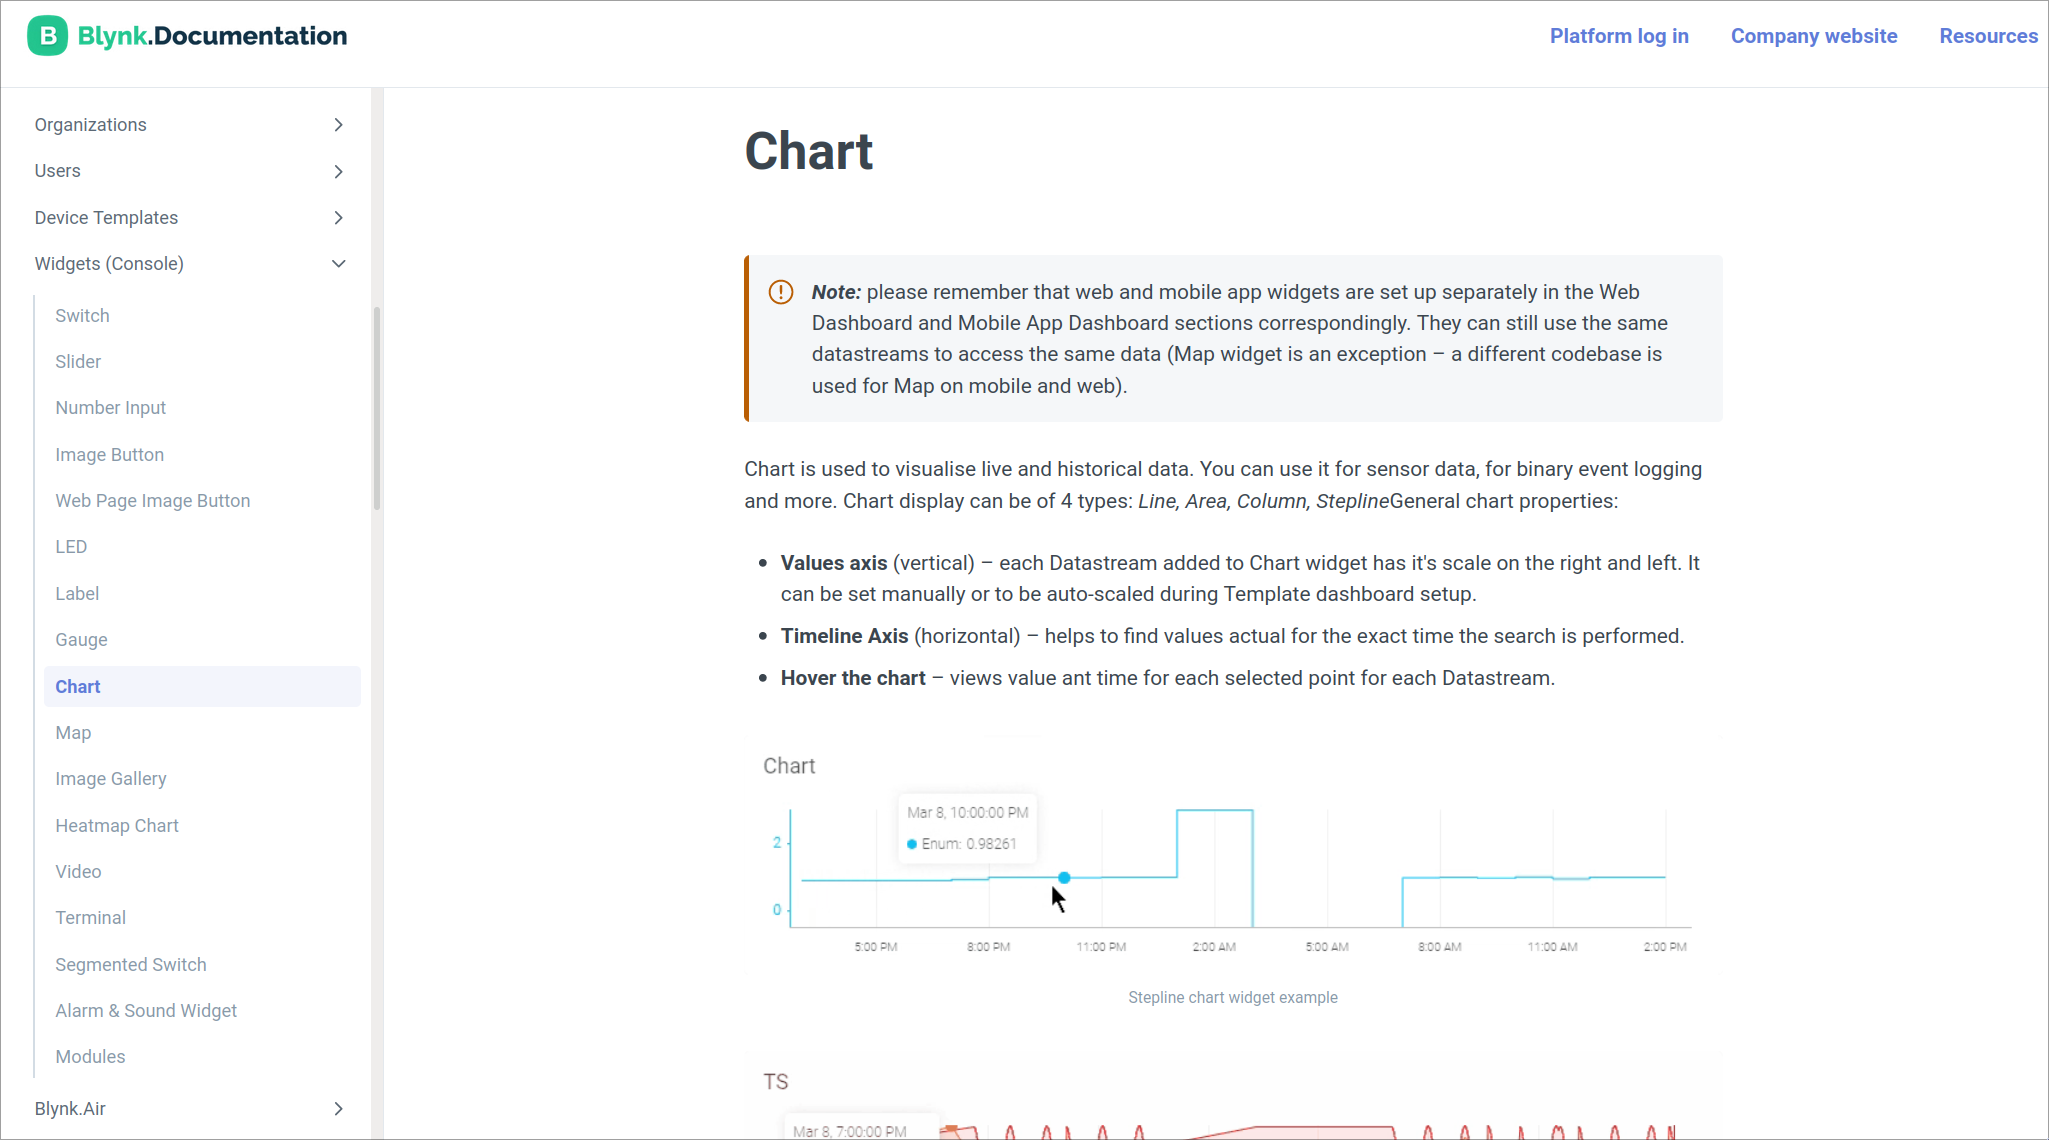Image resolution: width=2049 pixels, height=1140 pixels.
Task: Click the Gauge sidebar icon
Action: 81,639
